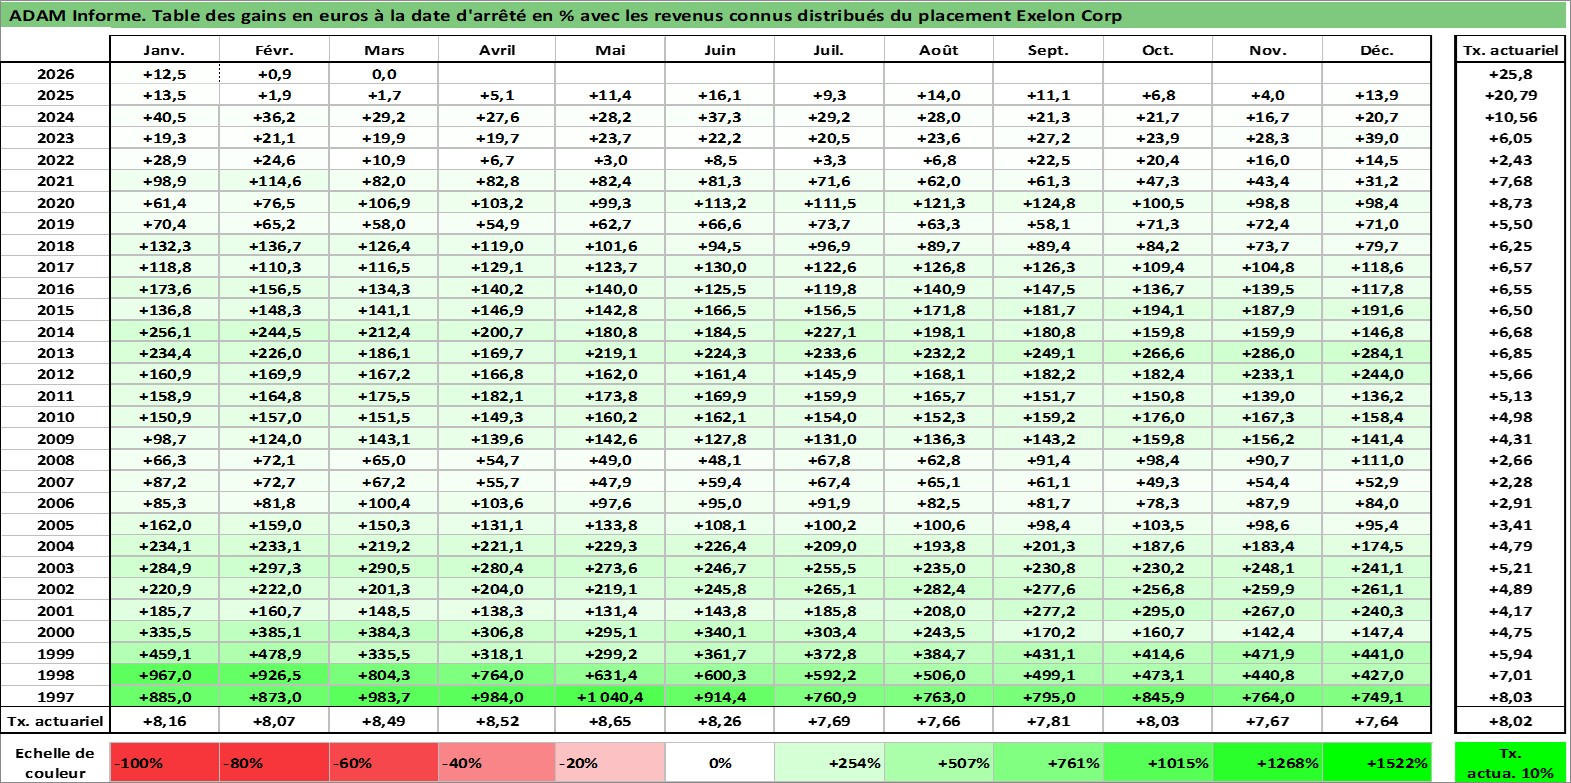This screenshot has width=1571, height=783.
Task: Click the -100% red color scale swatch
Action: (165, 762)
